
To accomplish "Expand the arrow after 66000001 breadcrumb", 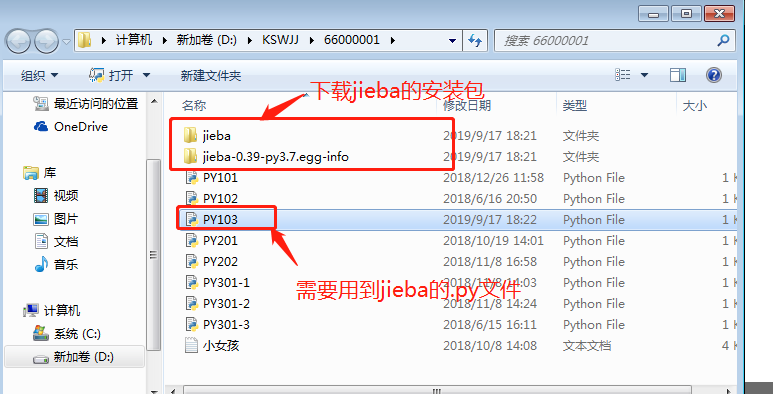I will click(392, 40).
